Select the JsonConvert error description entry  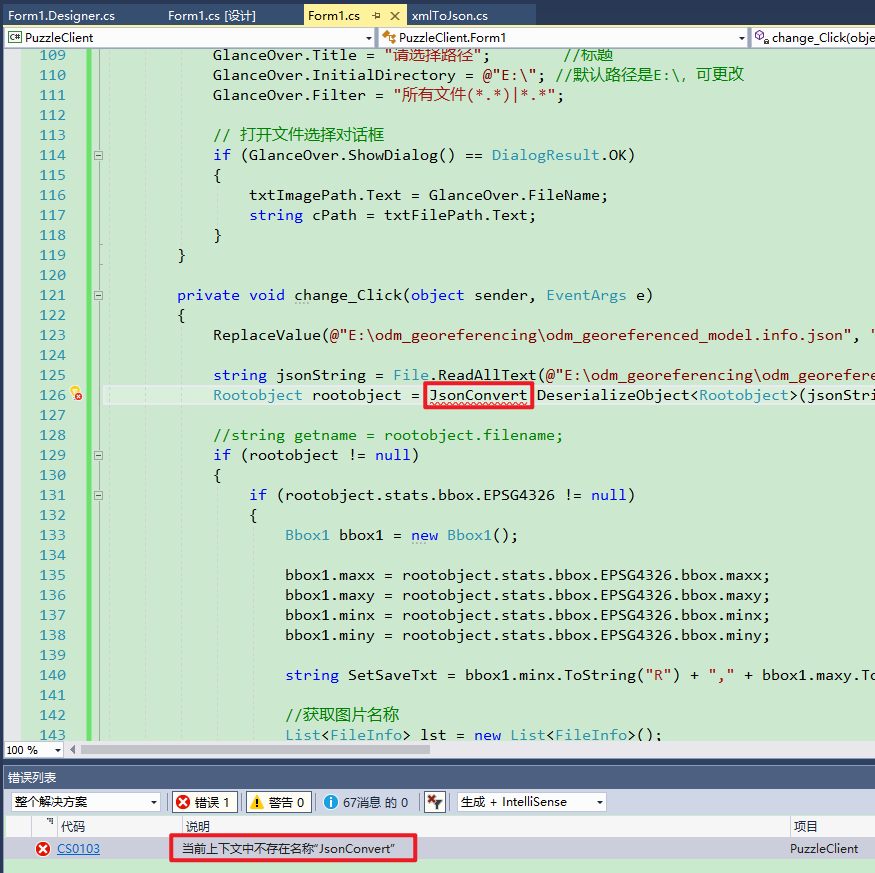click(x=292, y=848)
